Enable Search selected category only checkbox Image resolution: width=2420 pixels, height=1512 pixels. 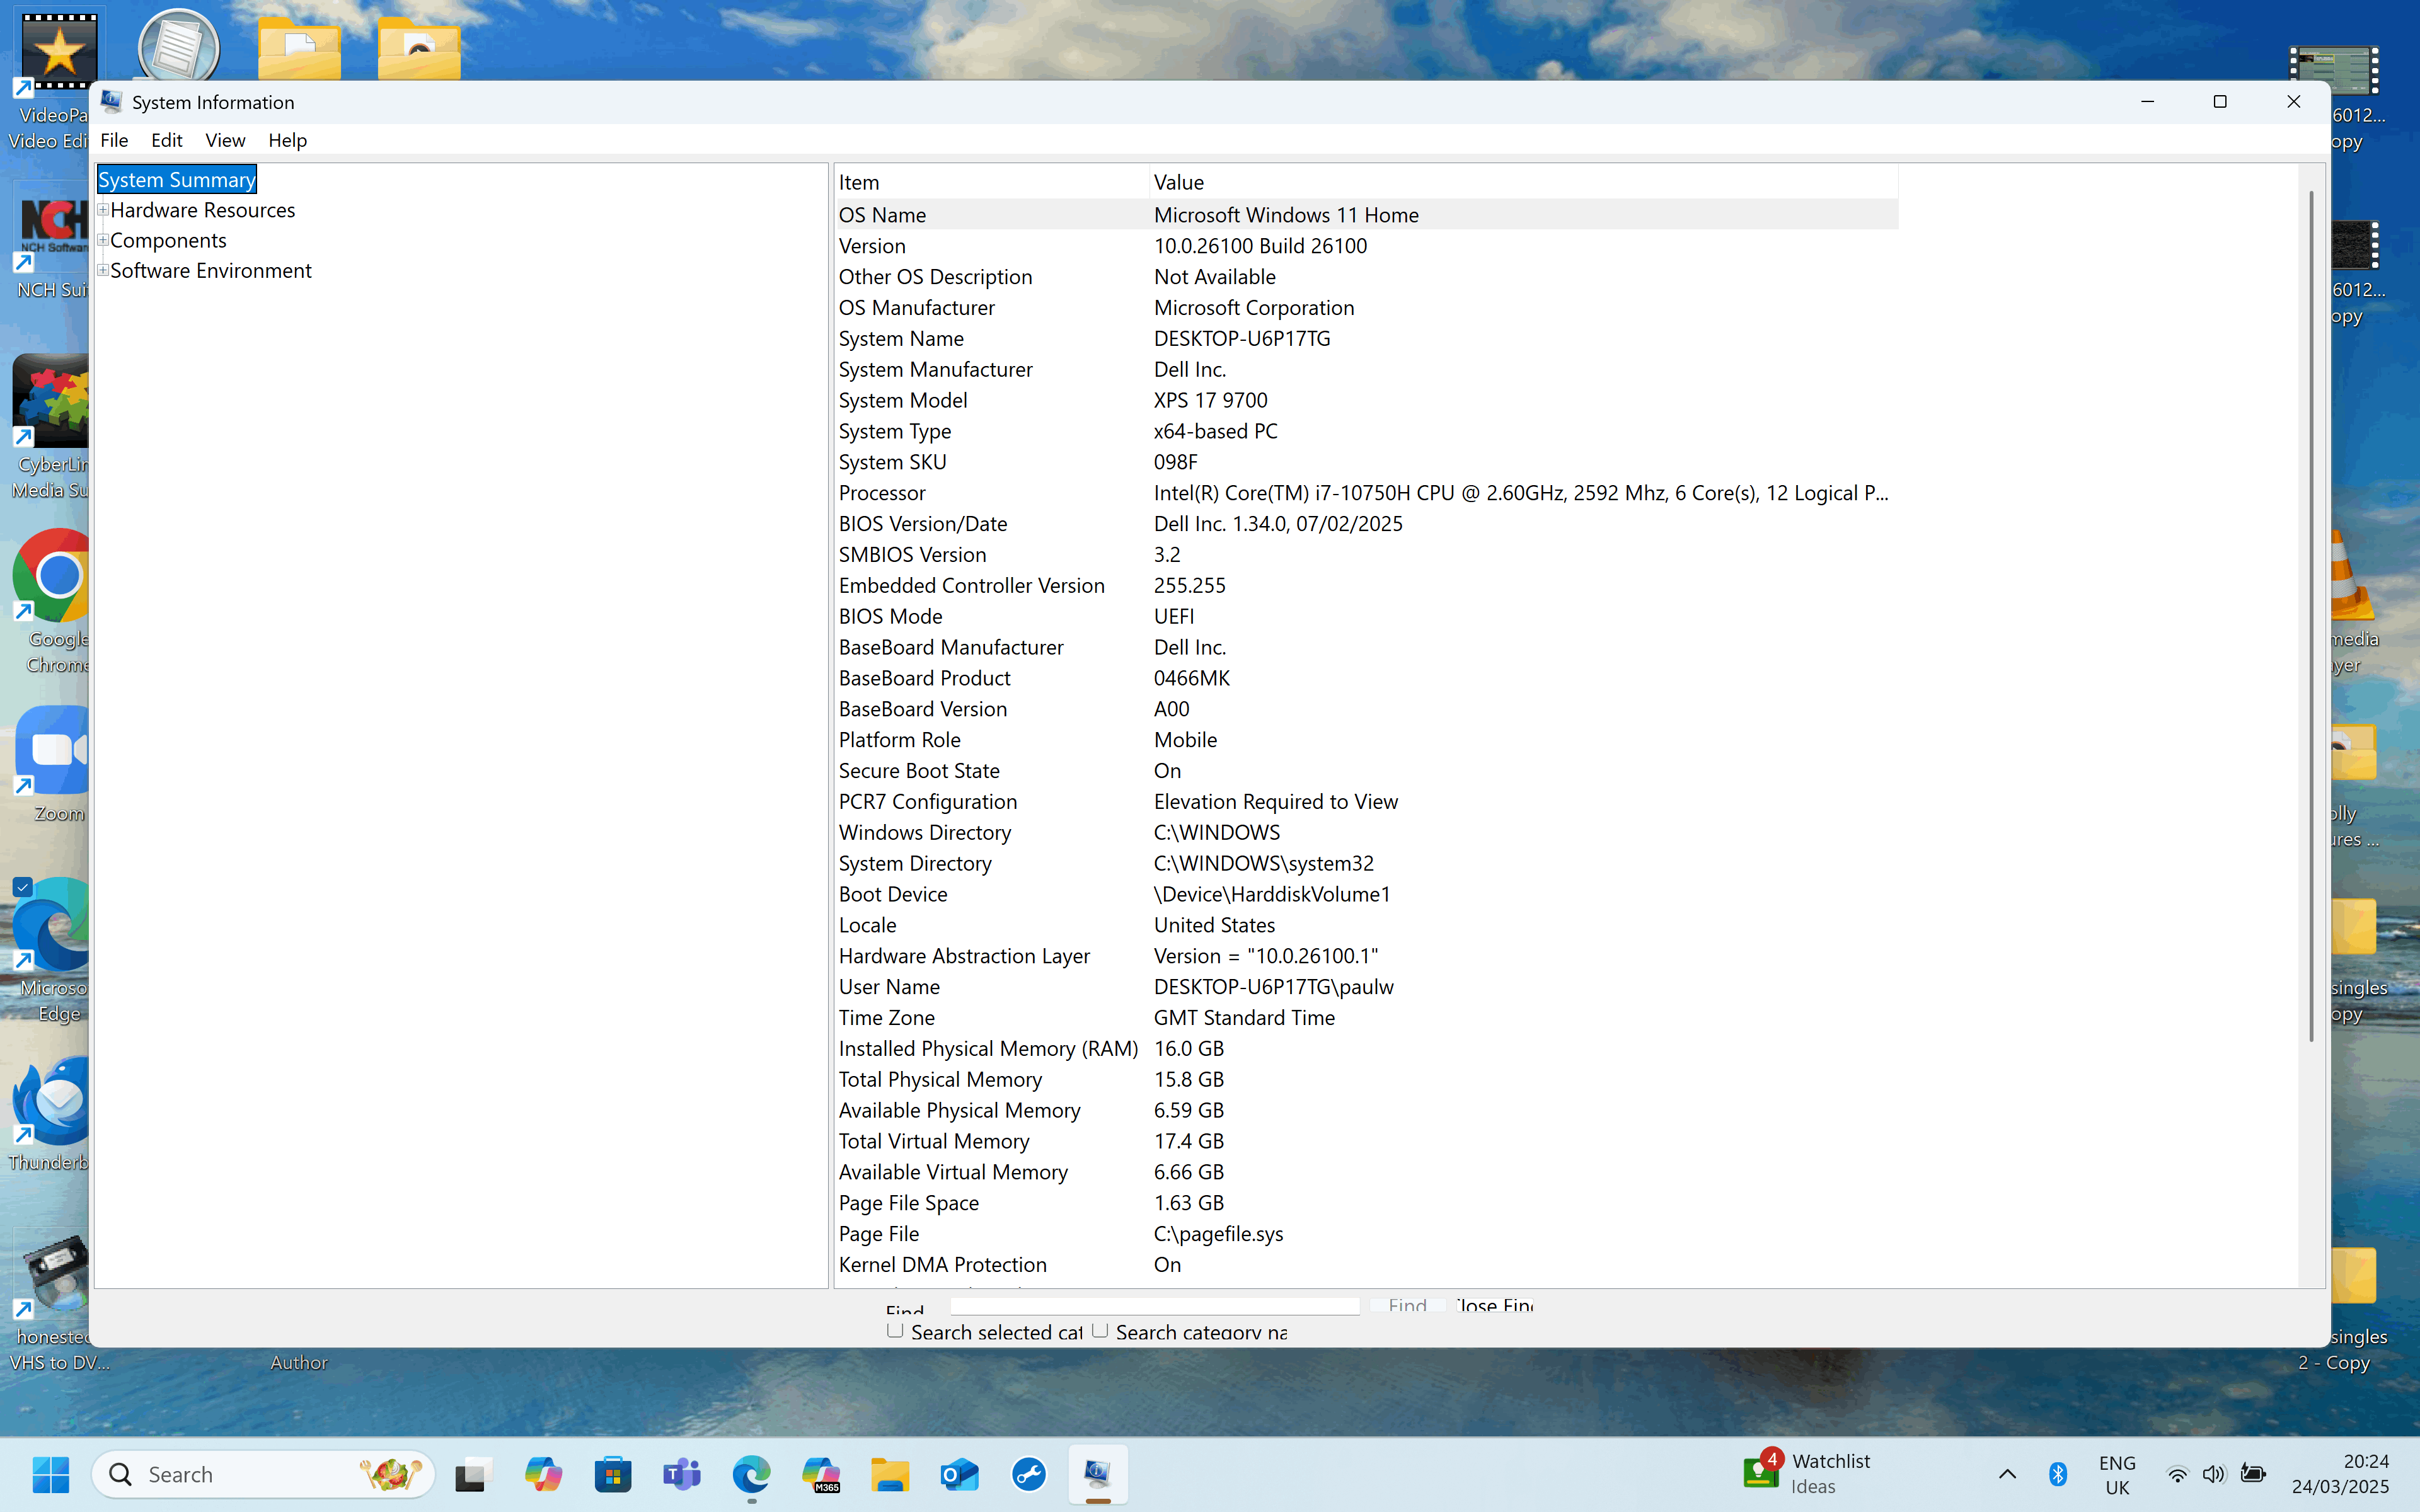tap(895, 1330)
